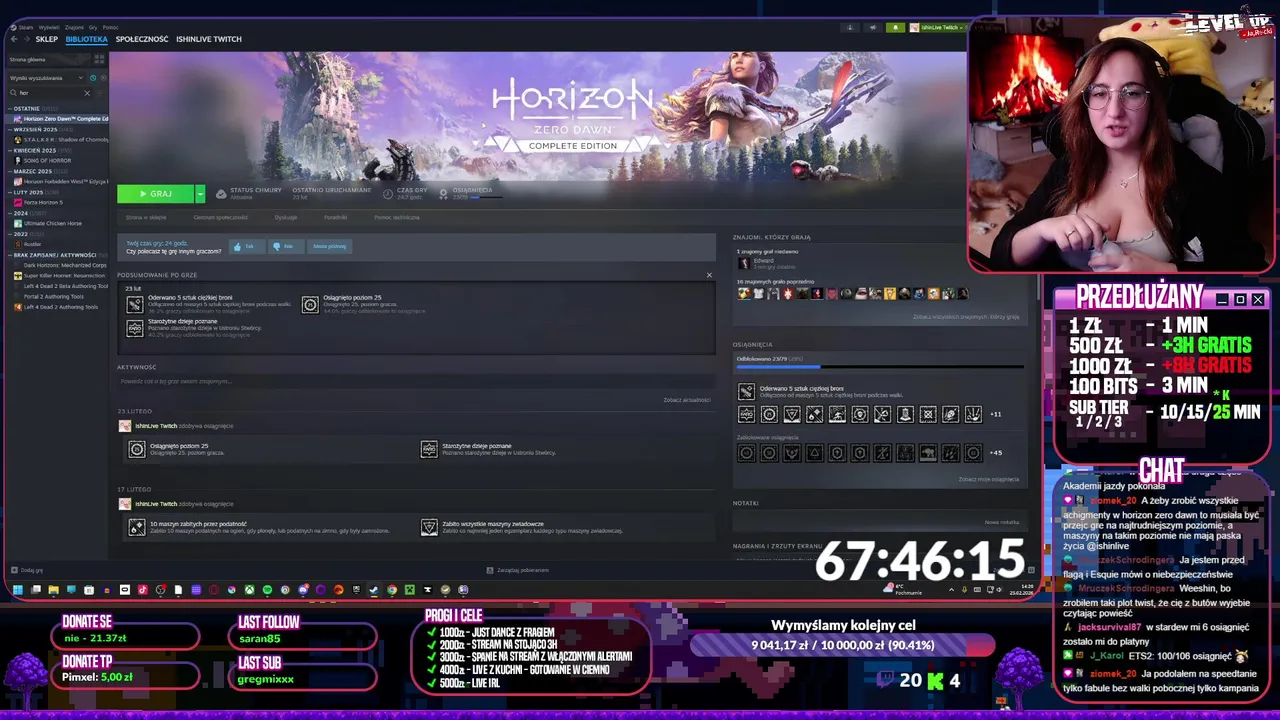The height and width of the screenshot is (720, 1280).
Task: Open the Spotify icon on the taskbar
Action: [x=267, y=590]
